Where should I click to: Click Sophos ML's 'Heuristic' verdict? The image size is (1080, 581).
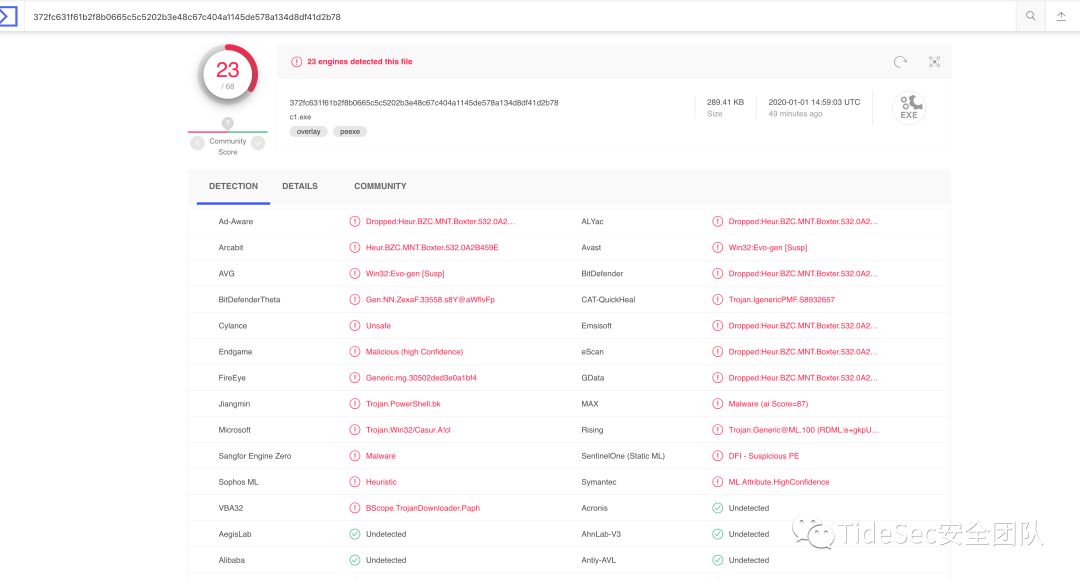coord(381,482)
